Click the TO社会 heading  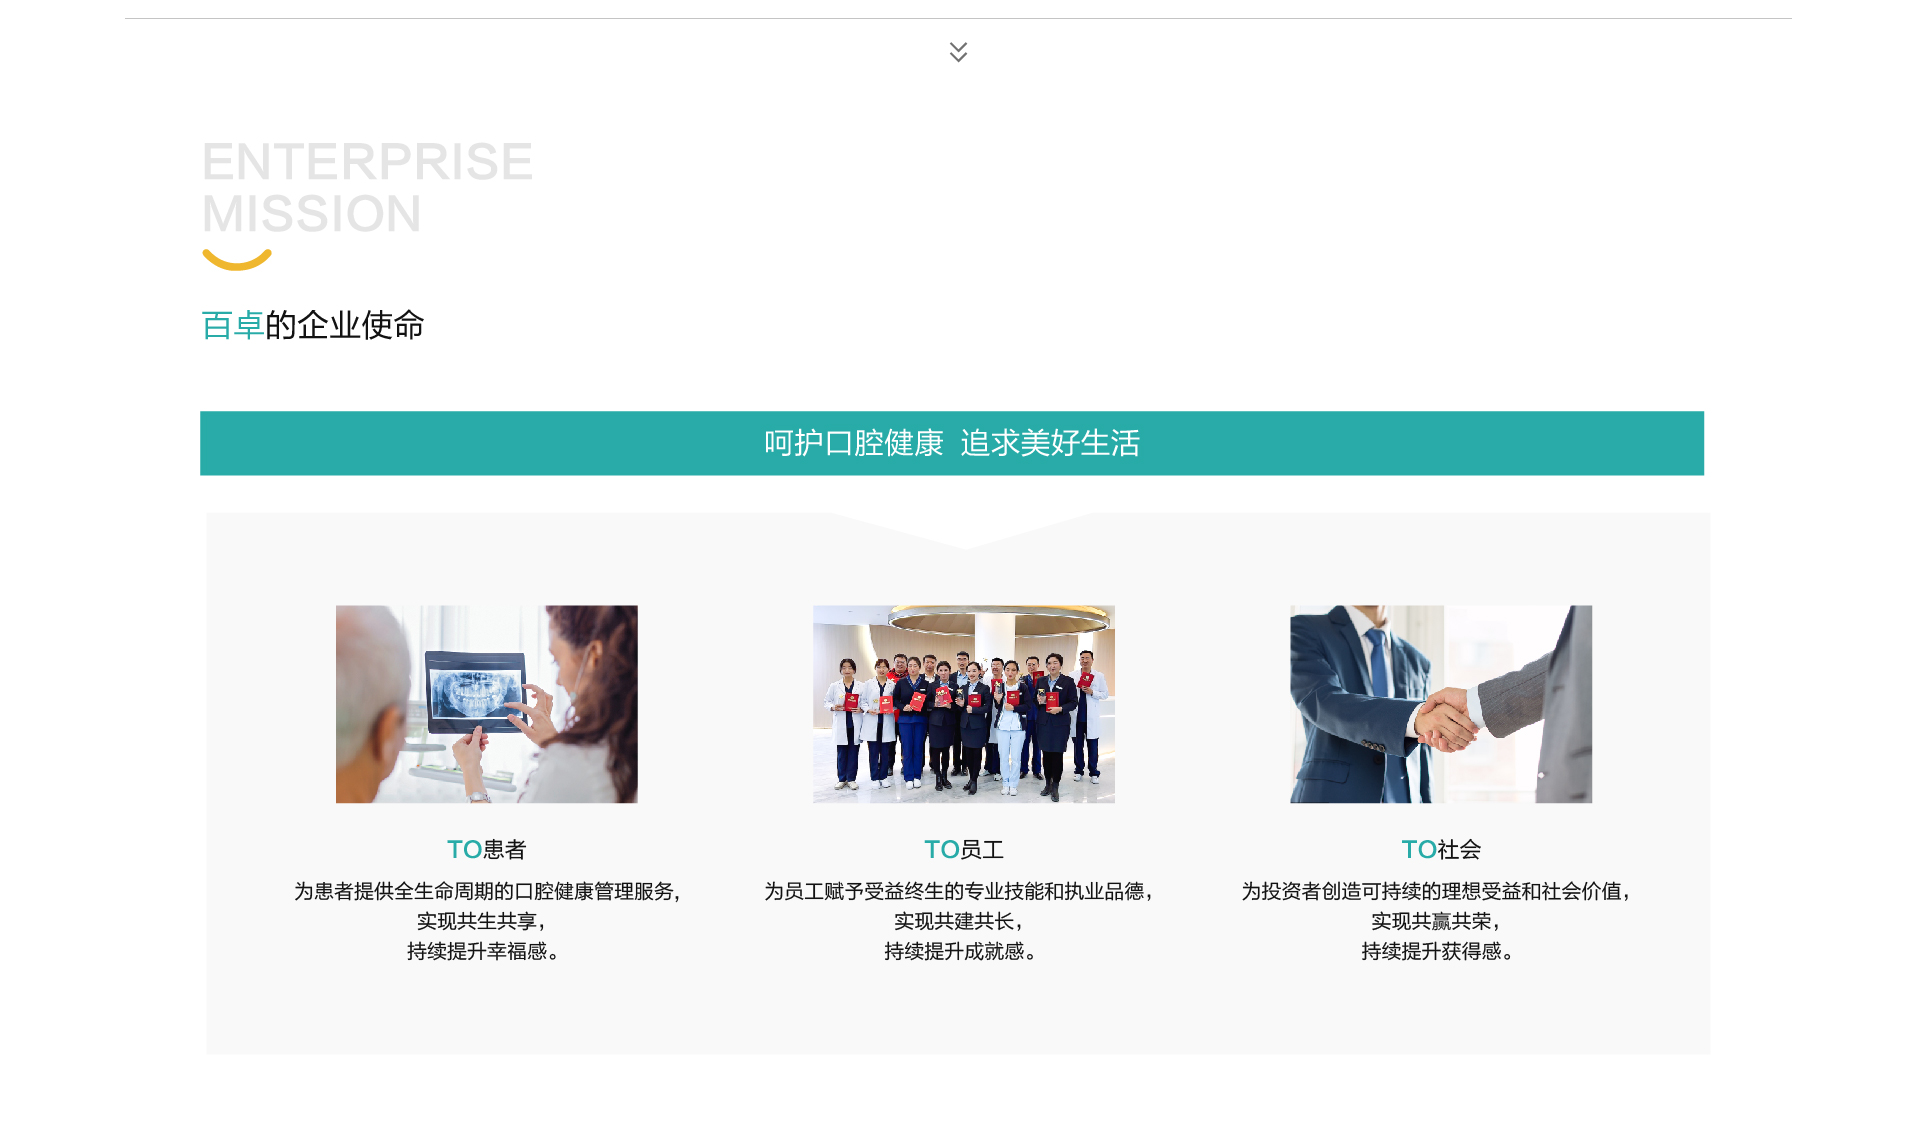tap(1440, 849)
